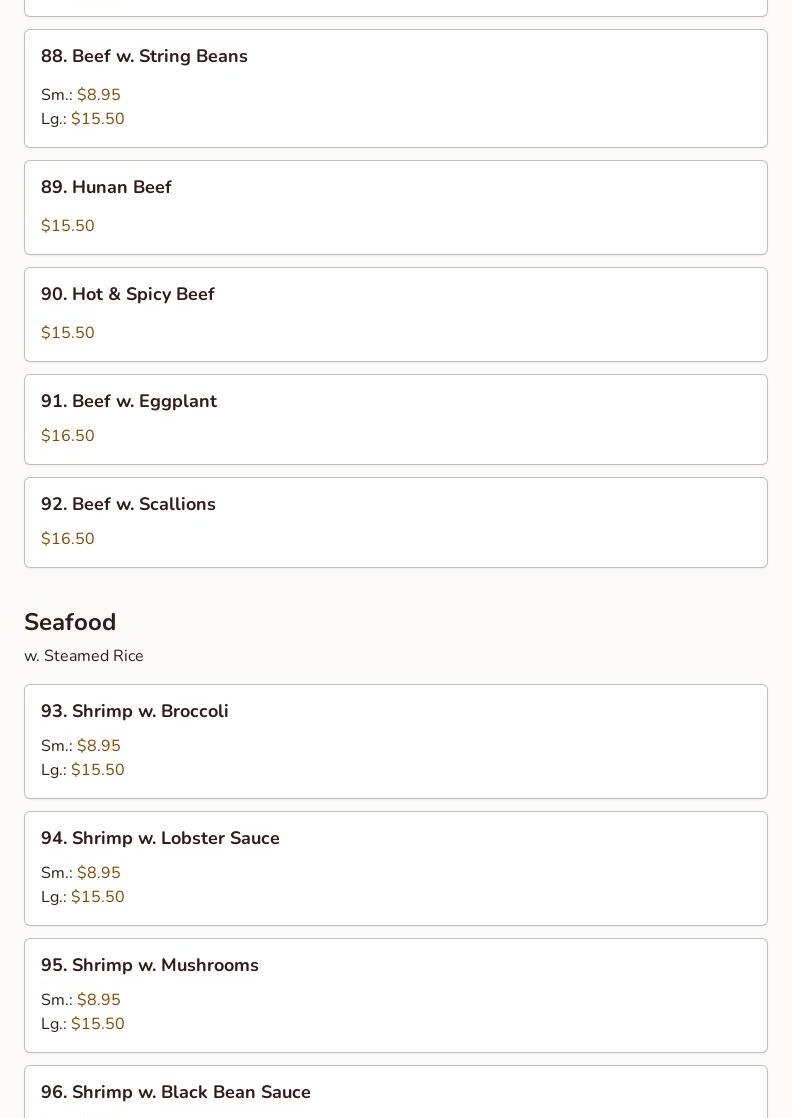Open the Shrimp w. Mushrooms item
This screenshot has height=1118, width=792.
pyautogui.click(x=150, y=966)
